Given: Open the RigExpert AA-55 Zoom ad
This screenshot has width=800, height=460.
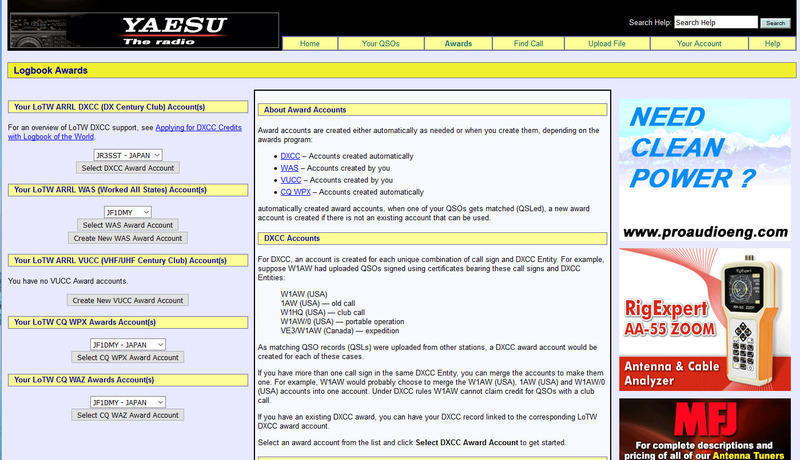Looking at the screenshot, I should (704, 318).
